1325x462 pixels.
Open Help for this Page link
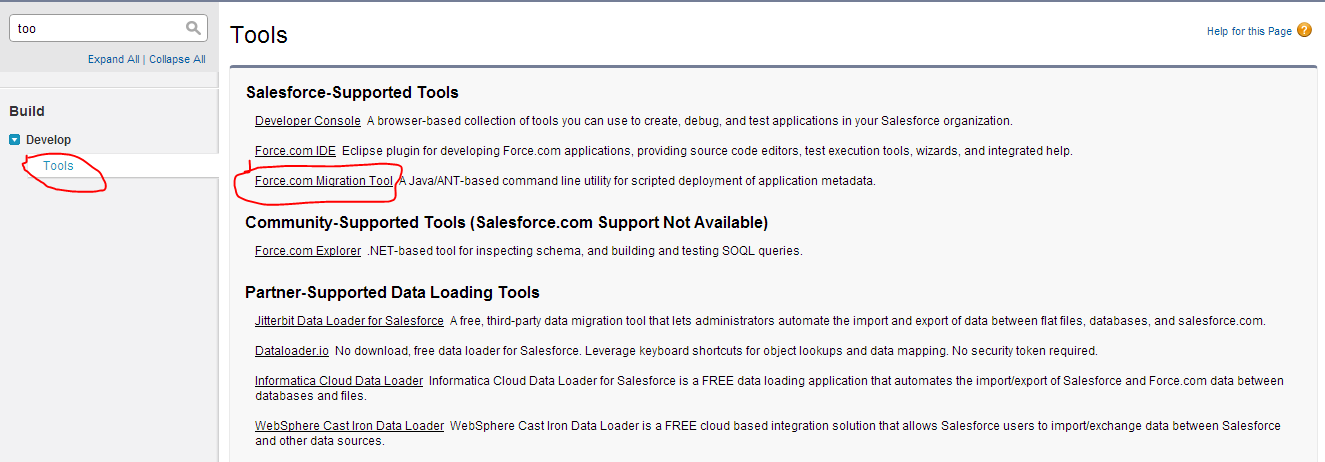[1249, 31]
